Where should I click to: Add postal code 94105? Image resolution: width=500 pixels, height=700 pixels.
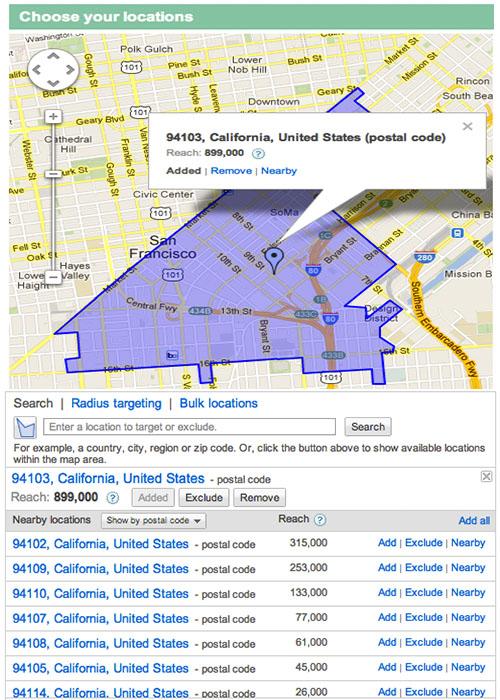pos(387,667)
